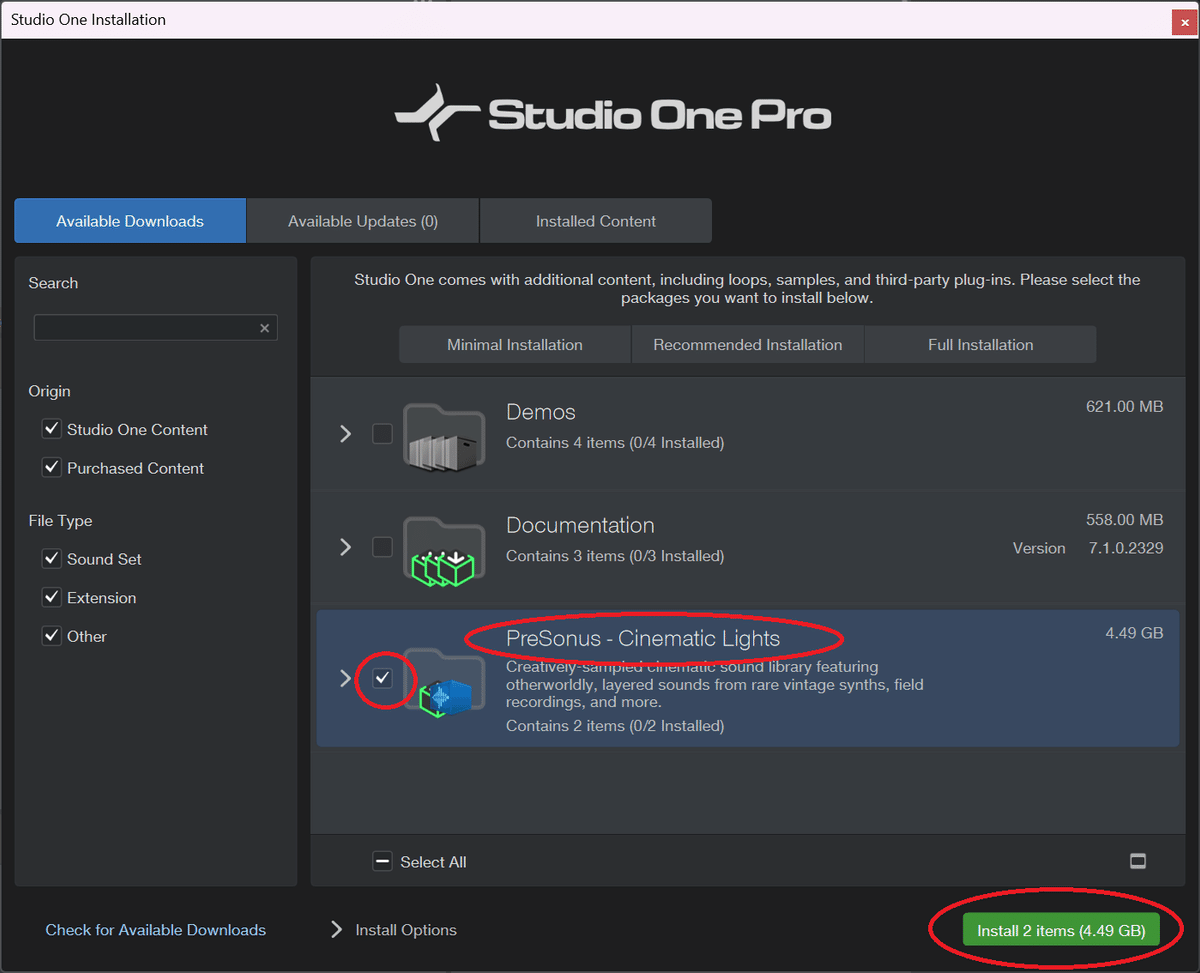Click the Documentation folder icon
The height and width of the screenshot is (973, 1200).
click(x=444, y=550)
